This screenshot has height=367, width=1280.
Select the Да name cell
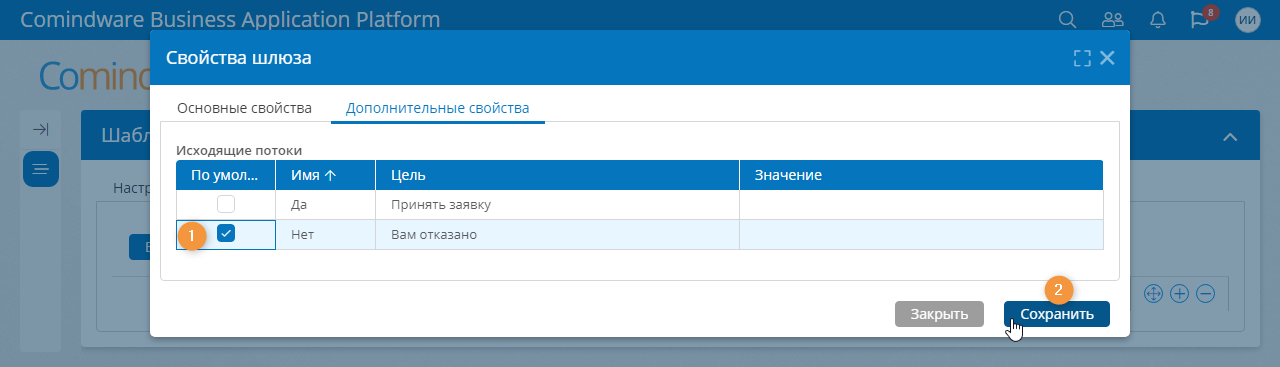click(325, 205)
